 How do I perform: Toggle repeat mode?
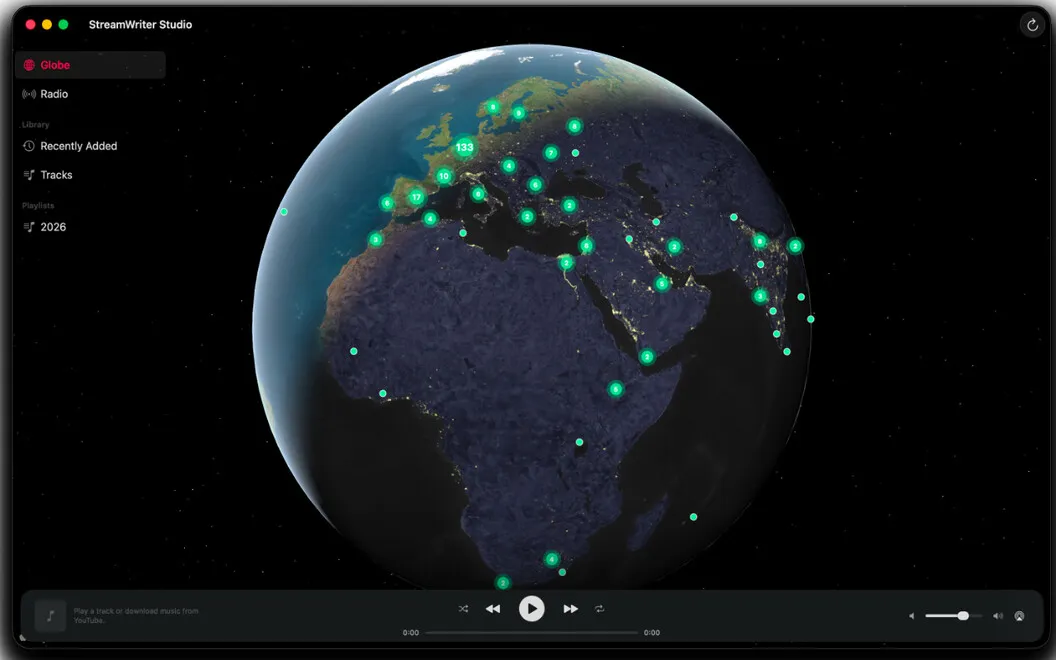tap(599, 609)
